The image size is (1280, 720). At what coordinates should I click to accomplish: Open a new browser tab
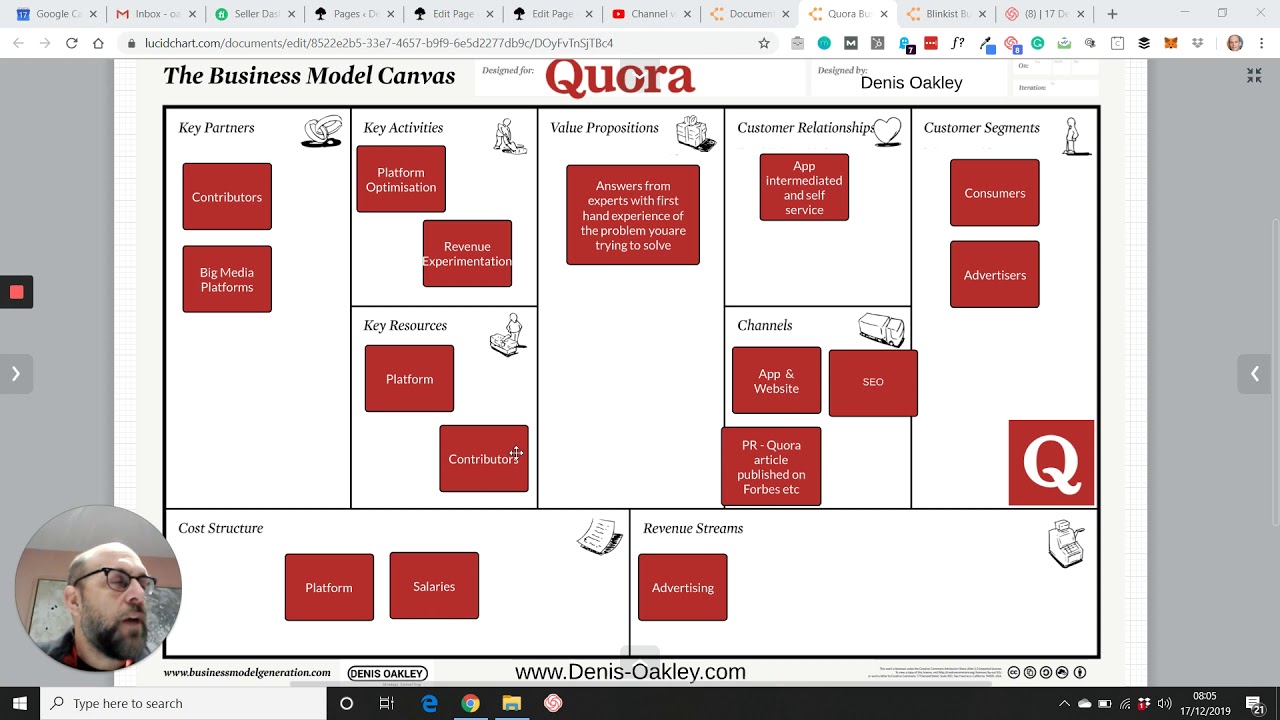click(1112, 14)
